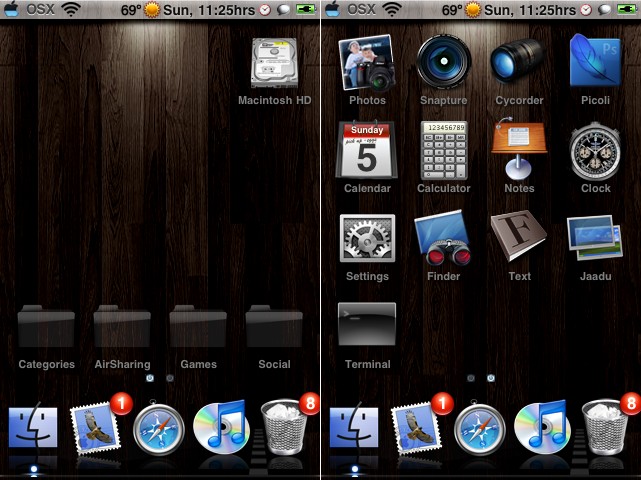Open iTunes disc icon in right screen dock

point(542,427)
